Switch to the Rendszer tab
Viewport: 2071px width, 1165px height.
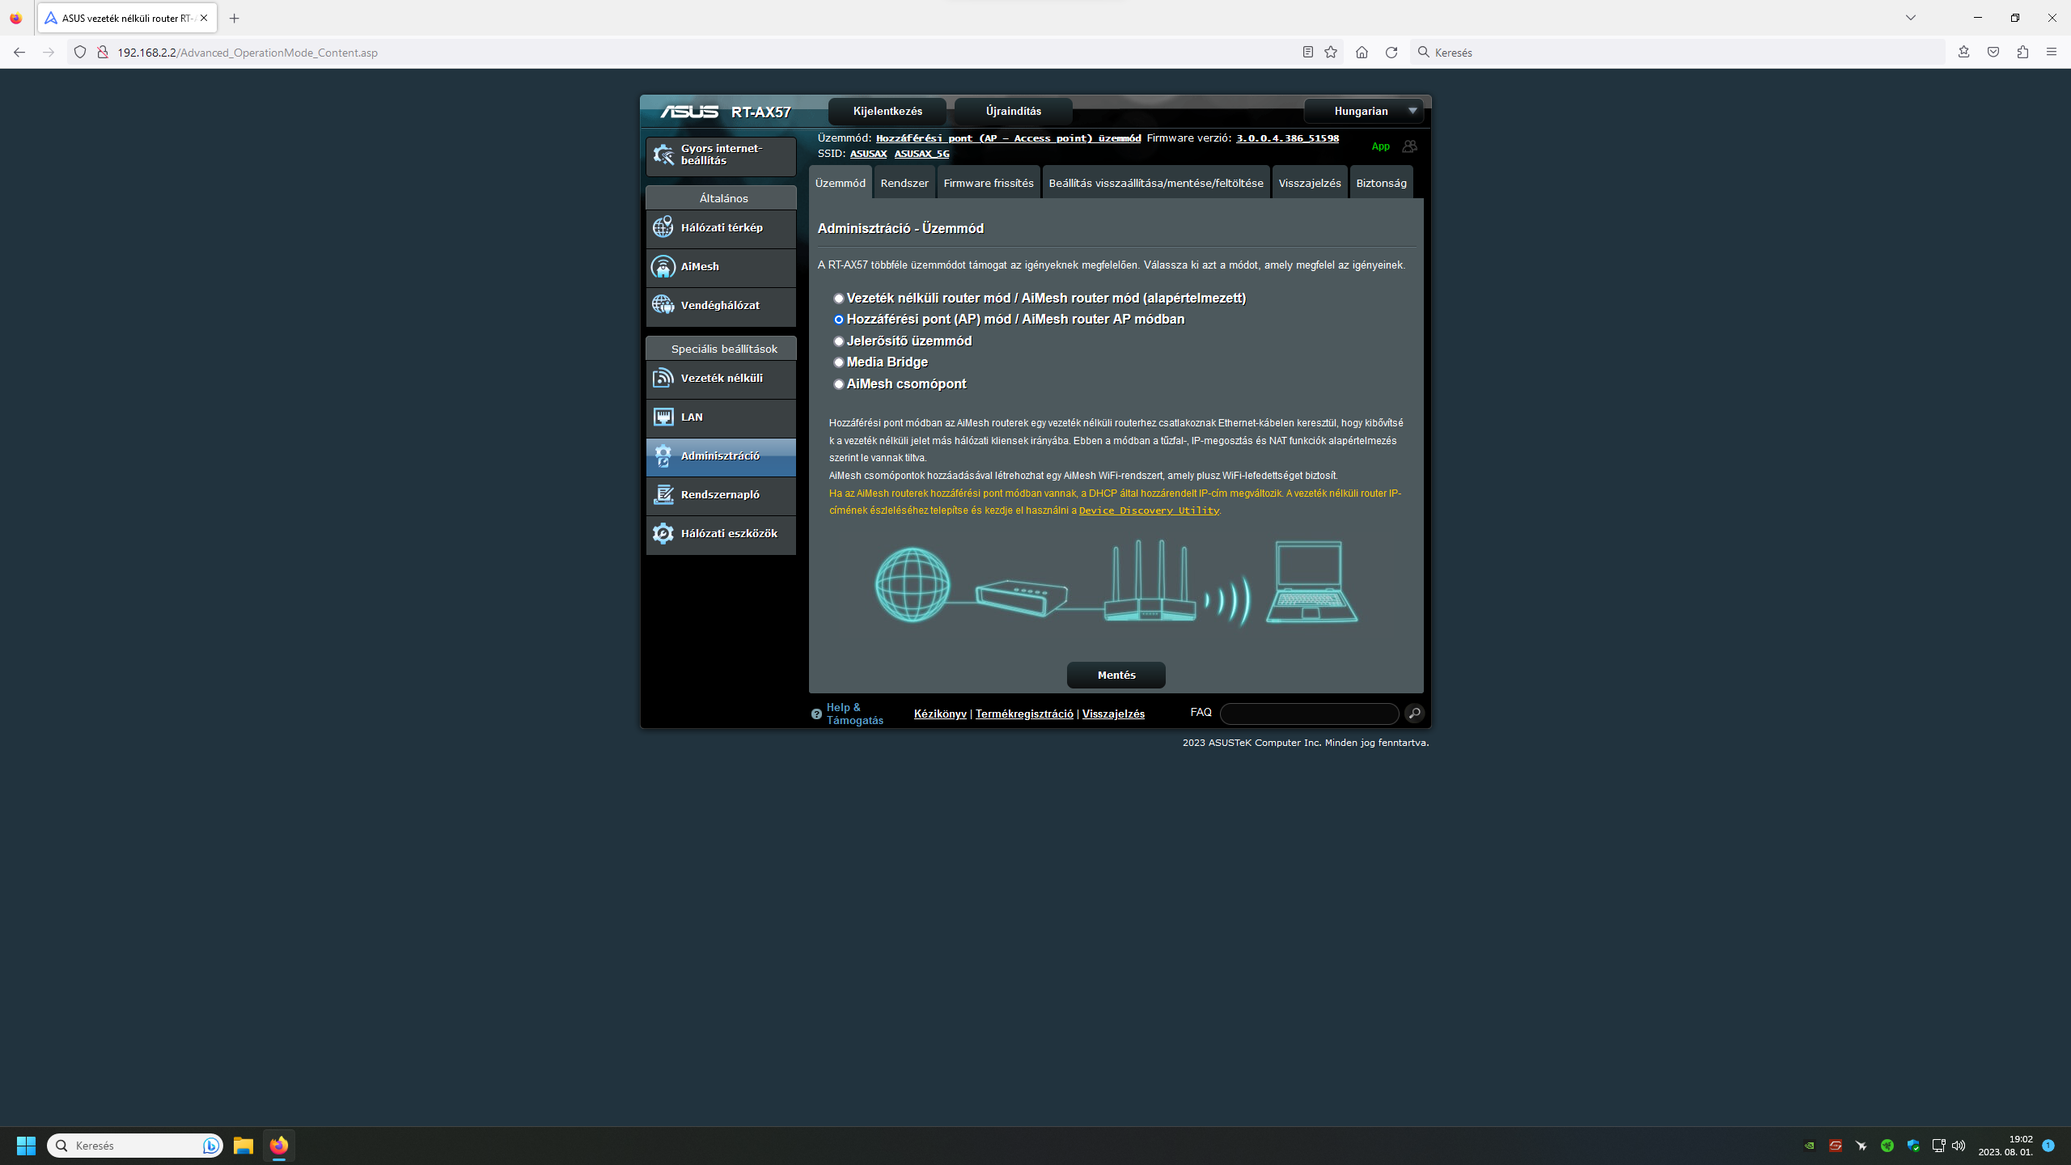click(904, 183)
